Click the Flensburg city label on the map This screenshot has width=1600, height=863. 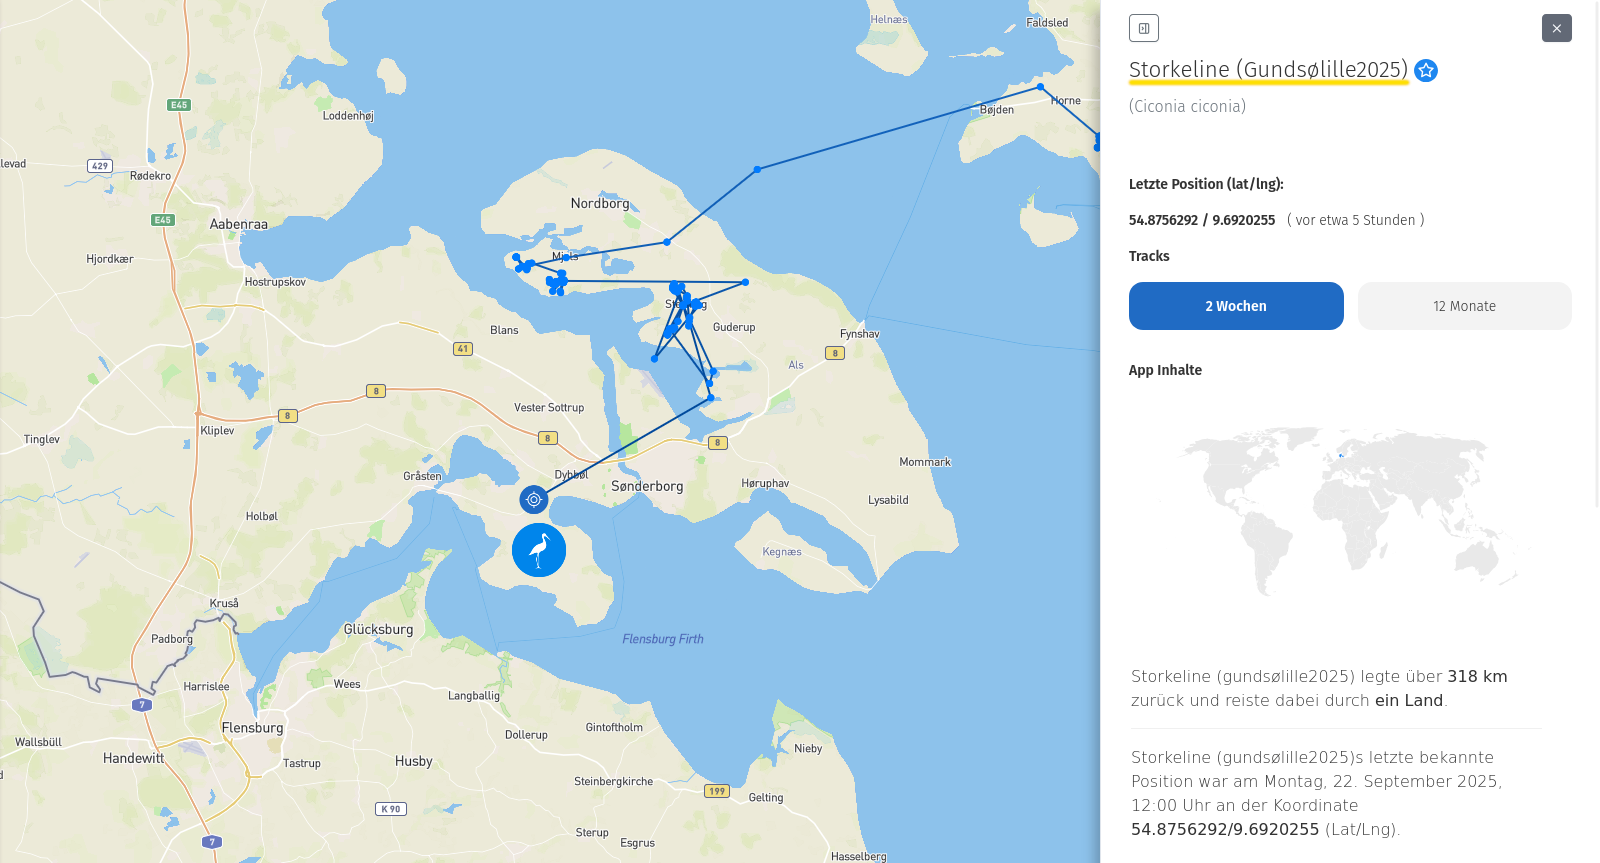(252, 728)
